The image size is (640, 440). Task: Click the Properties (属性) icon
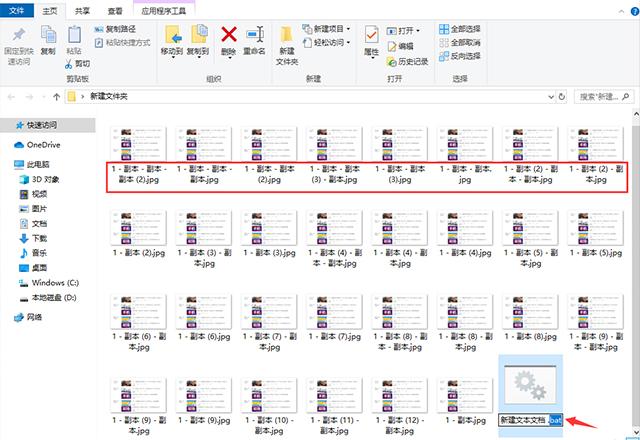coord(371,35)
